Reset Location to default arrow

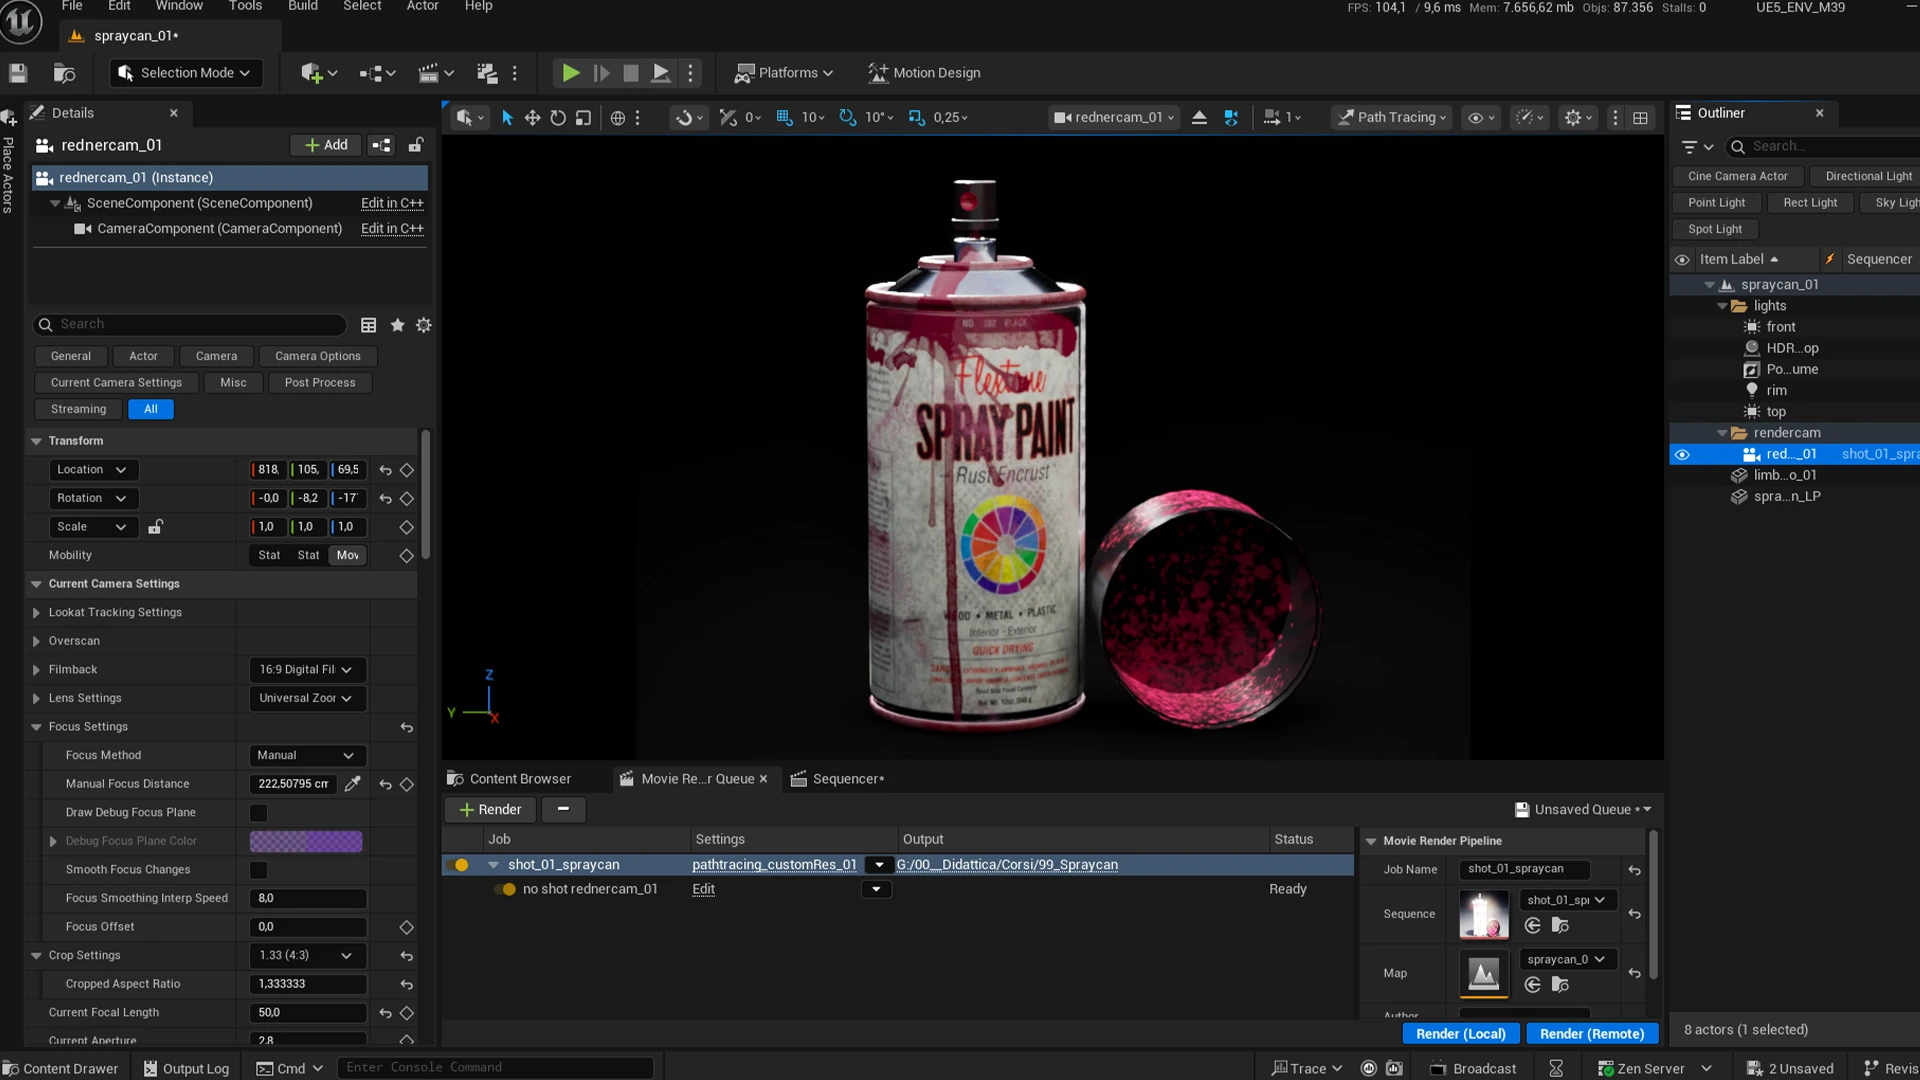pos(385,470)
